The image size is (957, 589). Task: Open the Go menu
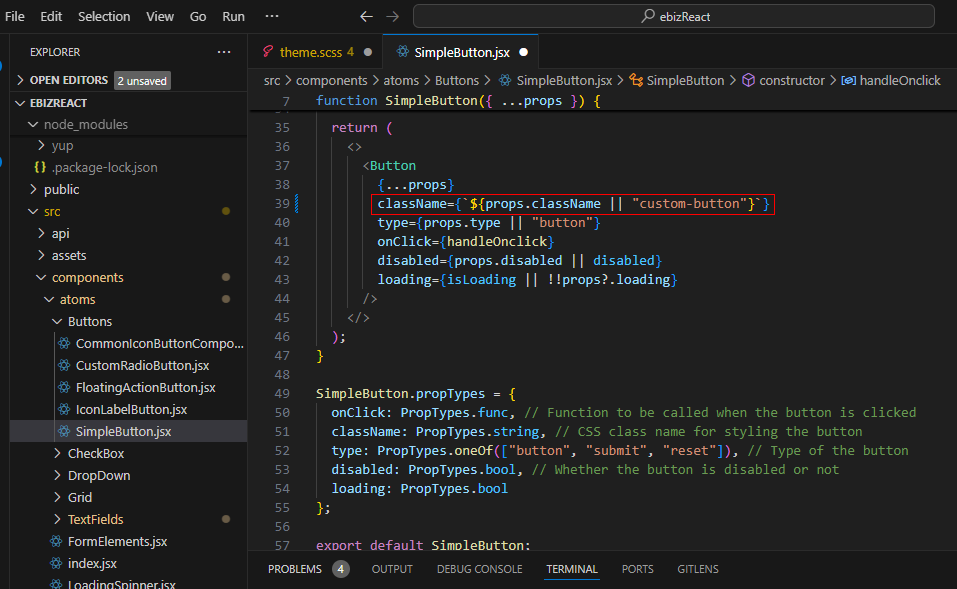pyautogui.click(x=198, y=16)
